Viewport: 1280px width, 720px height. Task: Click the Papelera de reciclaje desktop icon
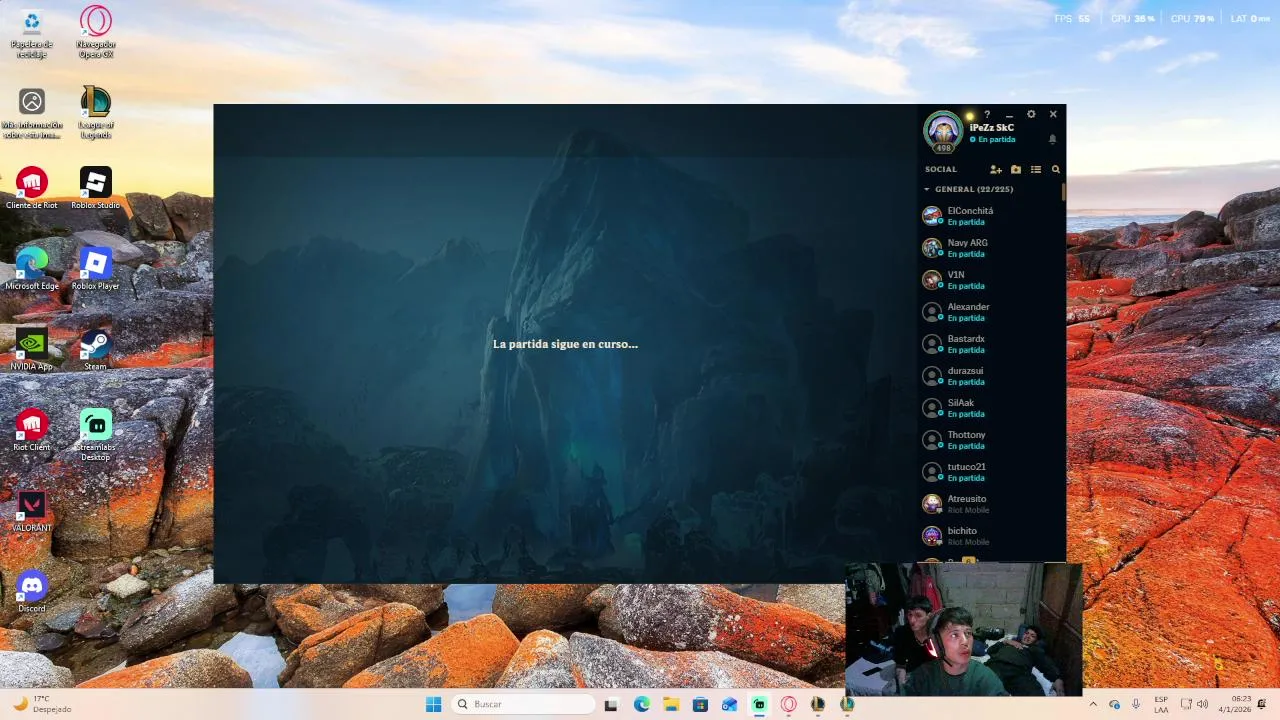[31, 33]
